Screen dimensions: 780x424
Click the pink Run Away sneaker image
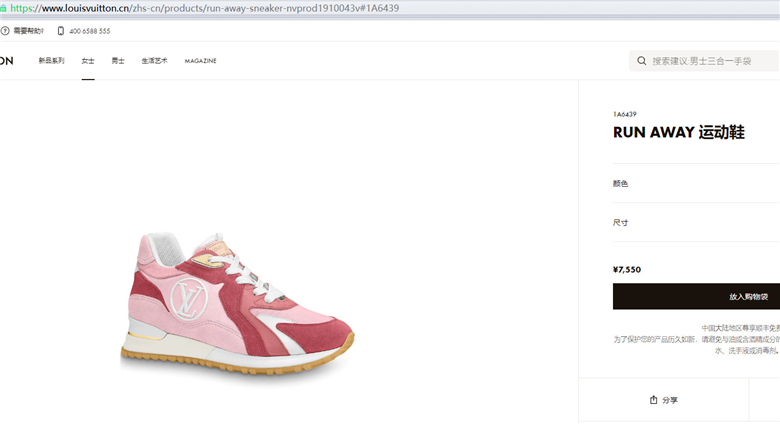tap(238, 303)
